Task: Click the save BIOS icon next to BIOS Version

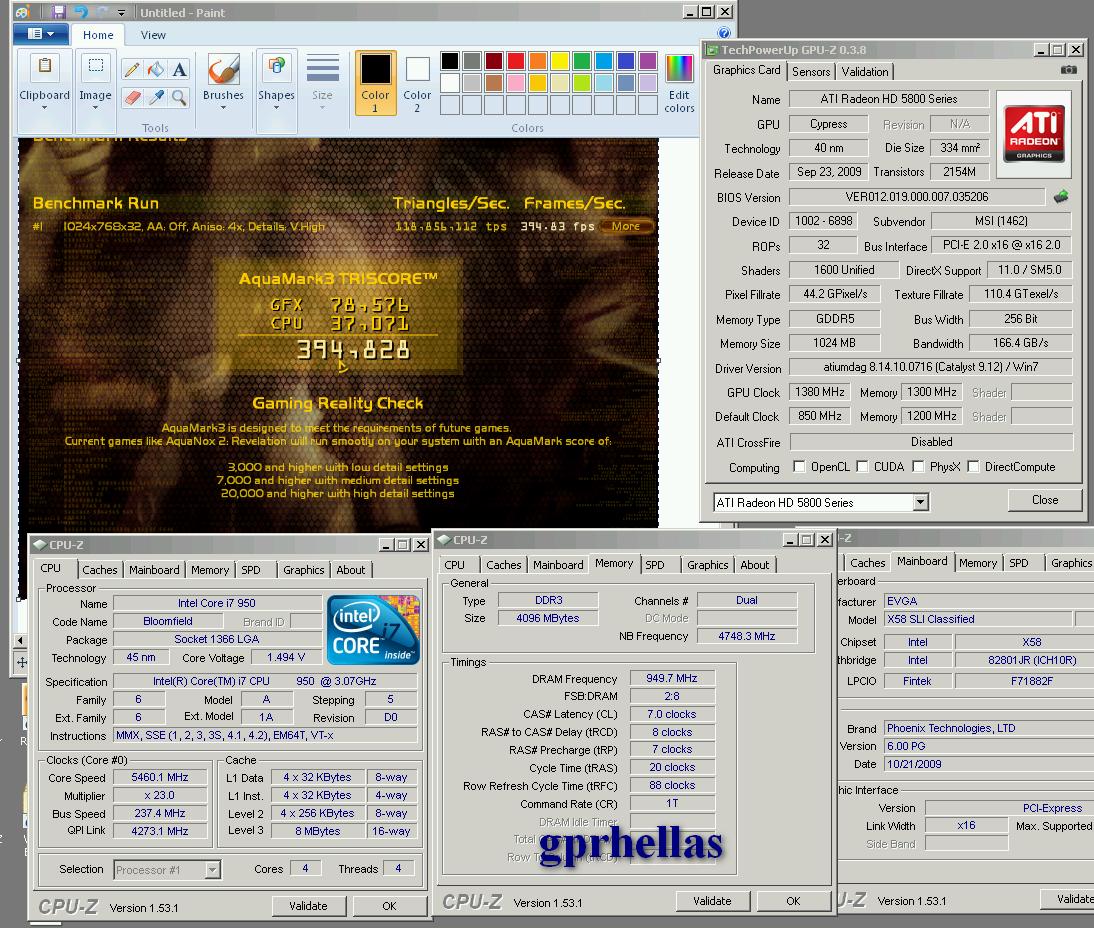Action: coord(1061,196)
